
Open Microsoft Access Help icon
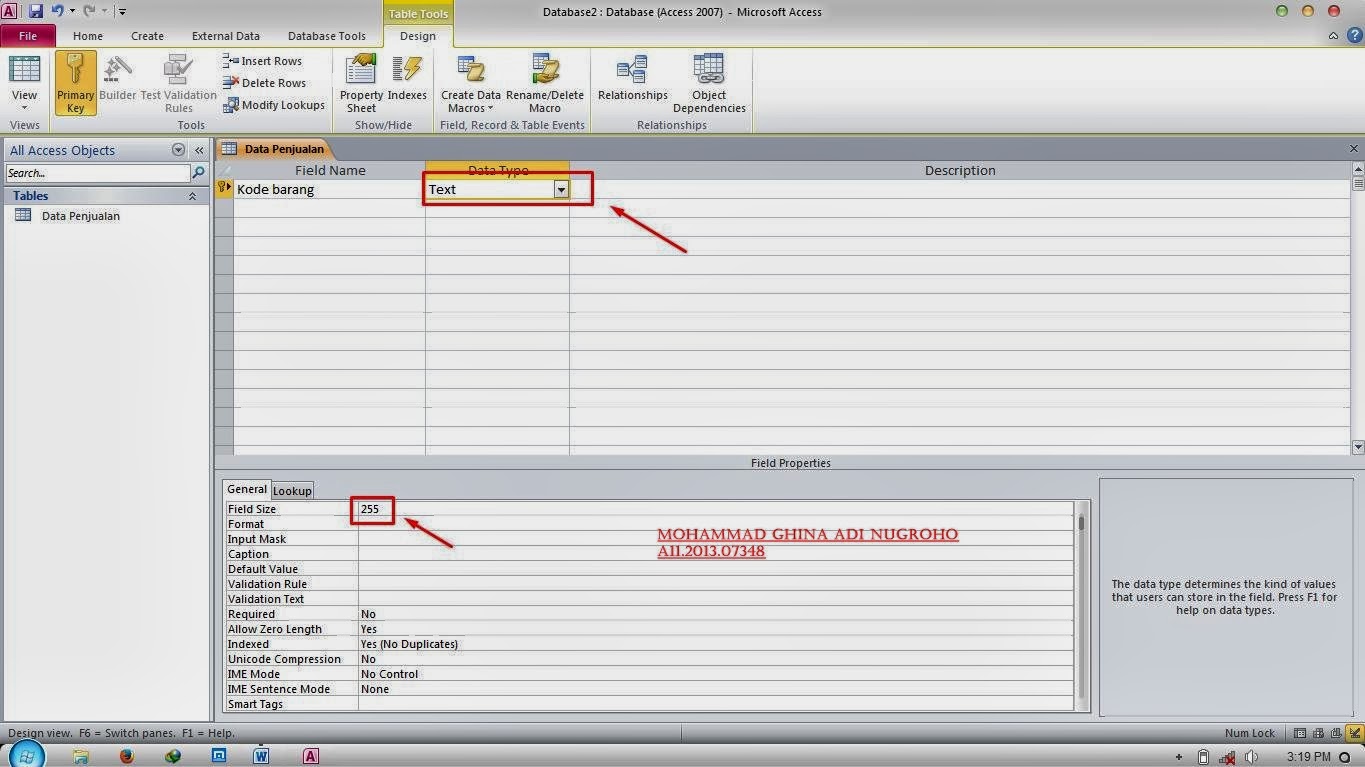1354,36
